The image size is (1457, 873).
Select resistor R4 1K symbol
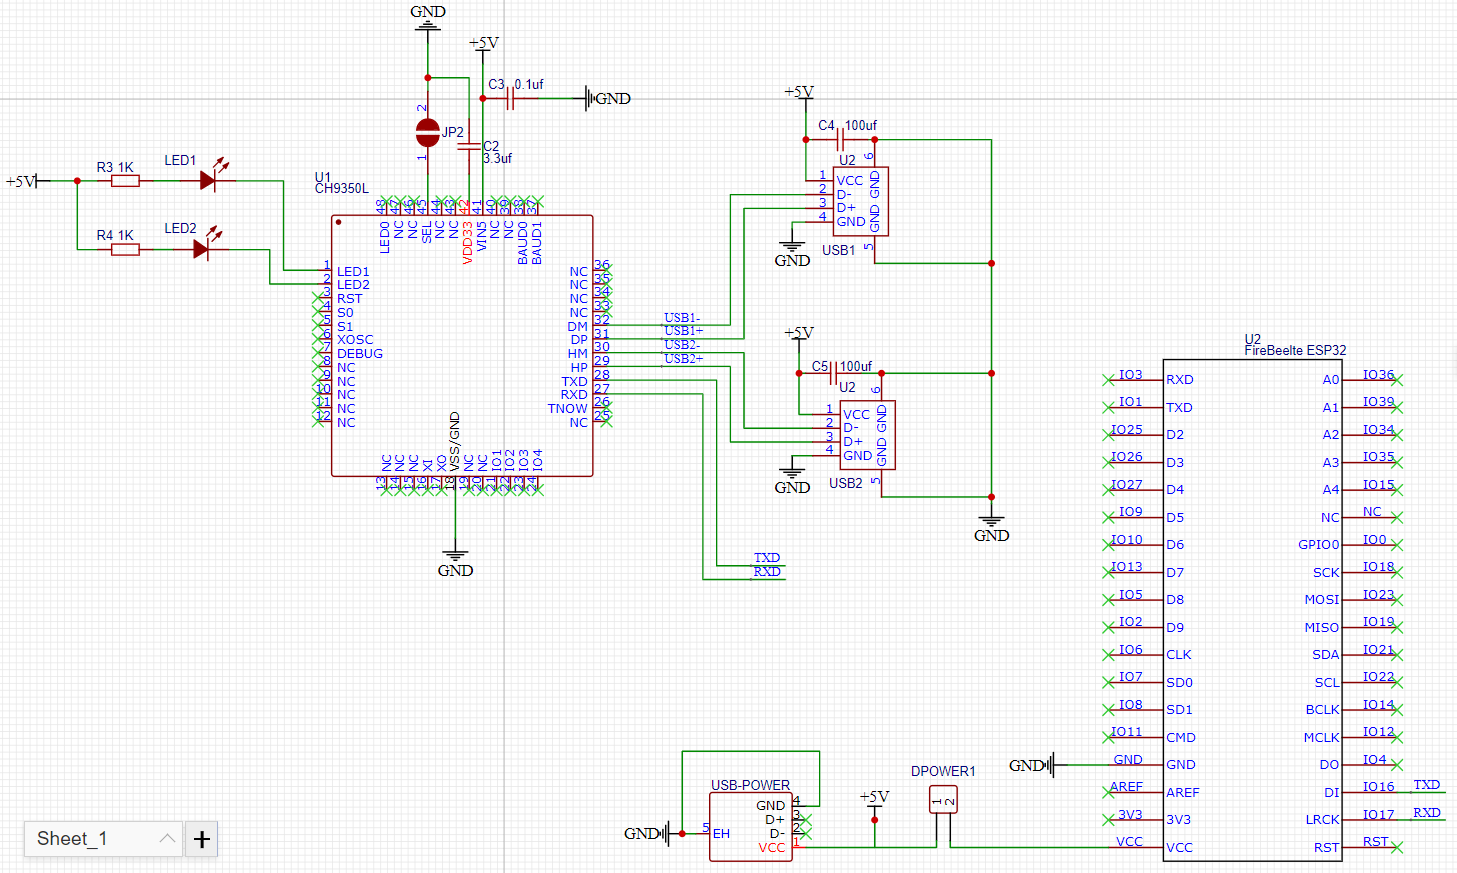(125, 249)
